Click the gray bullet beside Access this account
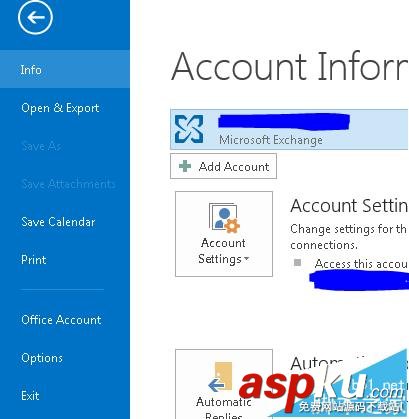 click(x=297, y=263)
